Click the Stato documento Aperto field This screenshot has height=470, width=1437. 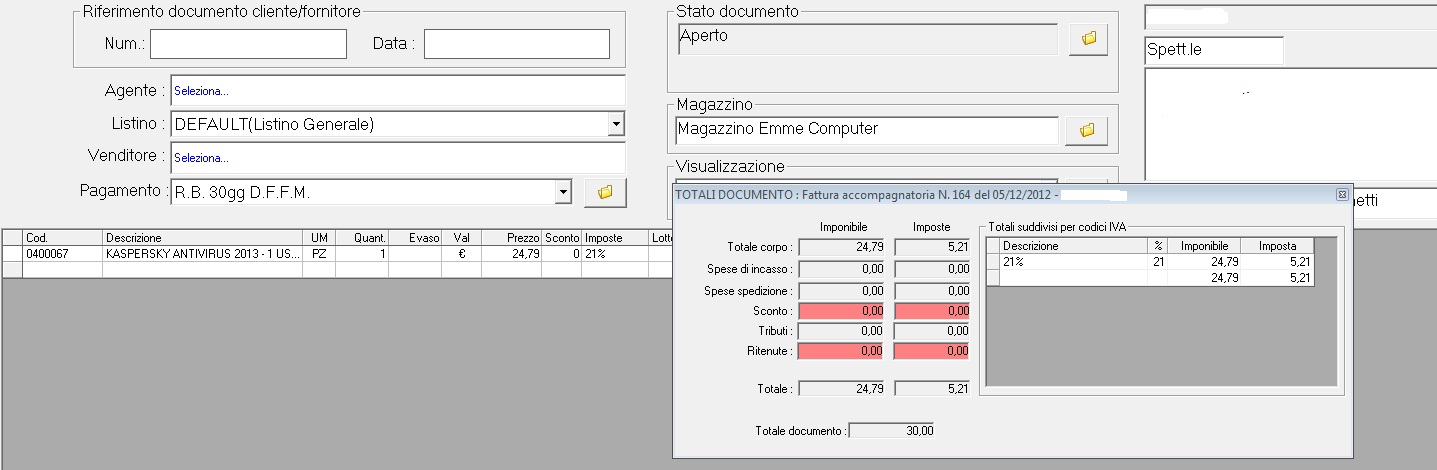coord(868,39)
